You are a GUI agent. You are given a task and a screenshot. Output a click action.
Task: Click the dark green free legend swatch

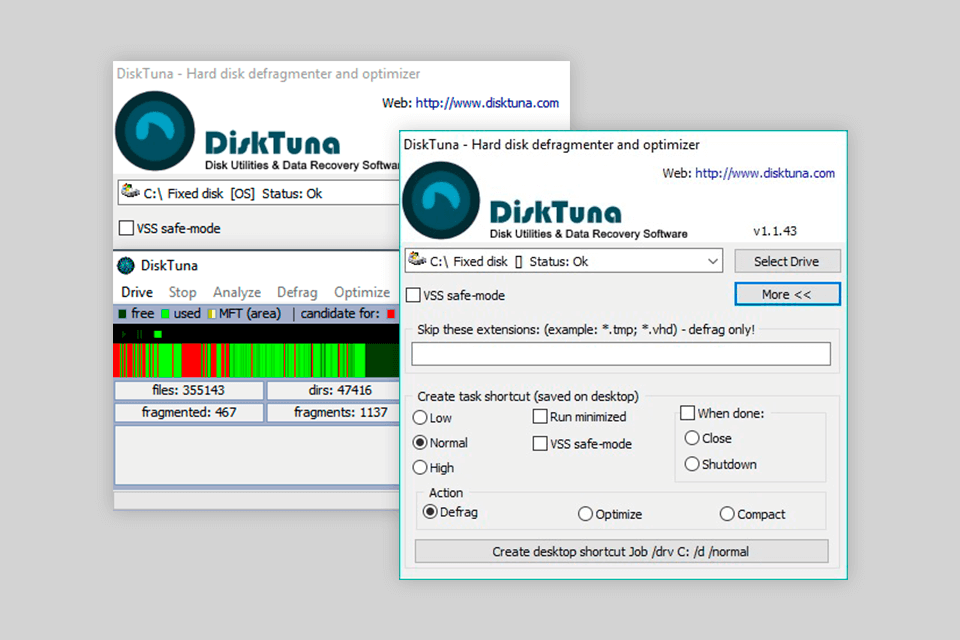pyautogui.click(x=122, y=314)
